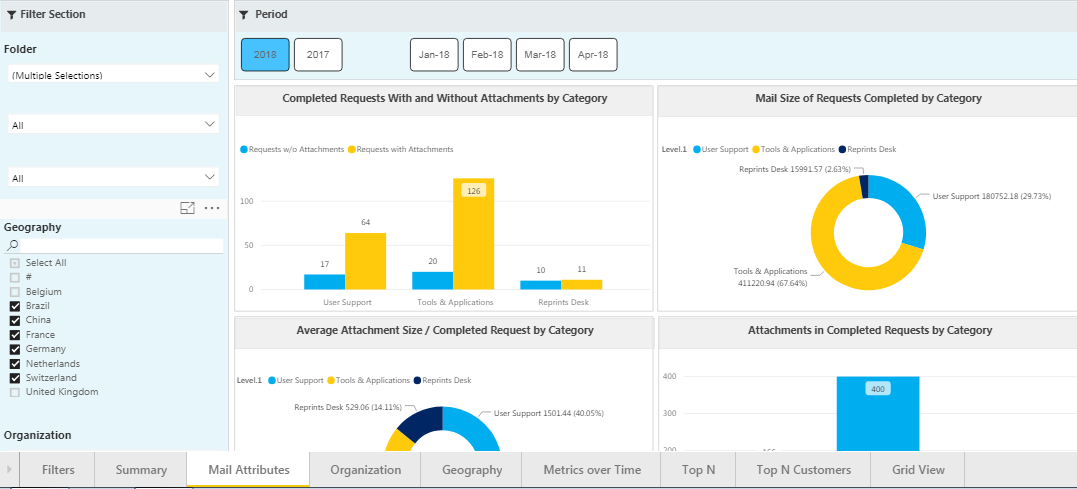Click the blue 10 Reprints Desk bar
This screenshot has height=489, width=1077.
(x=541, y=285)
